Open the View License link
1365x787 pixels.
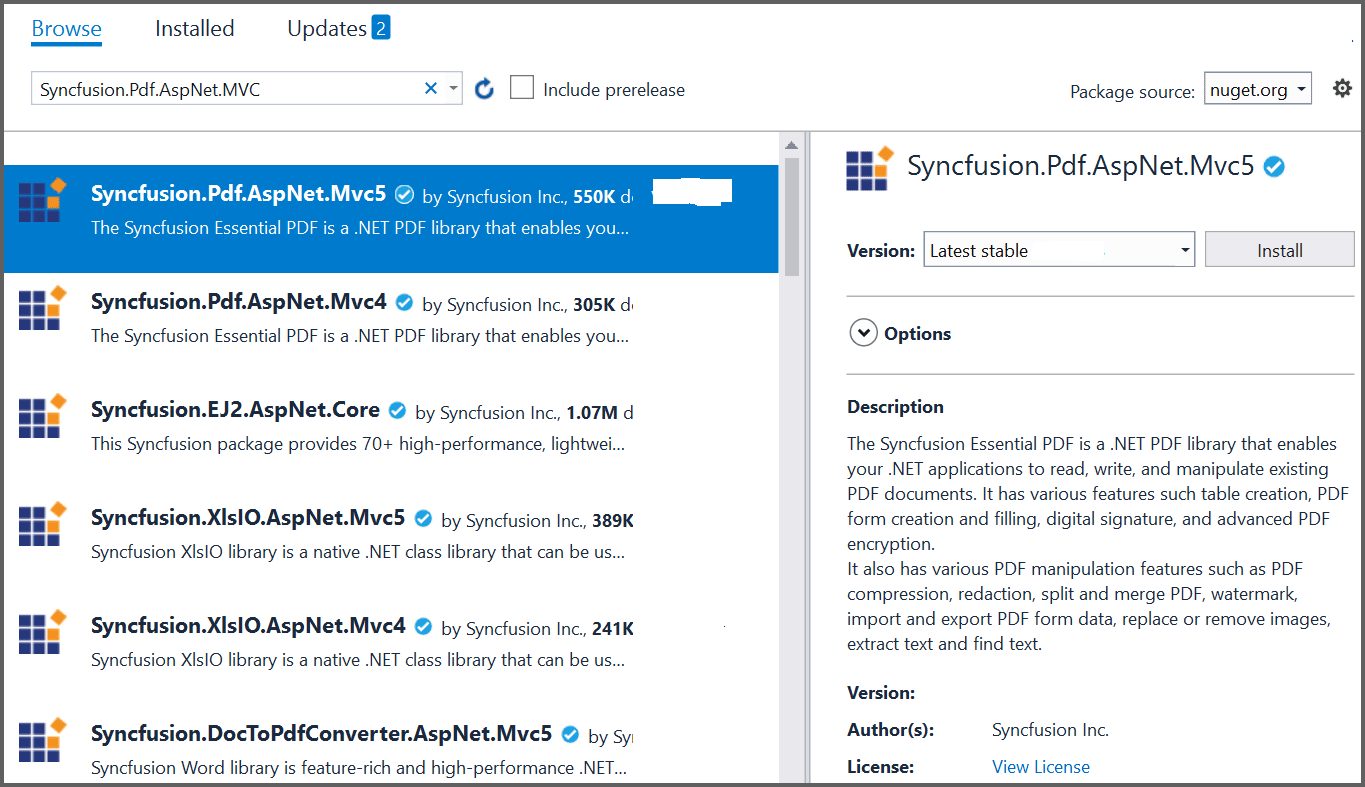pos(1040,767)
